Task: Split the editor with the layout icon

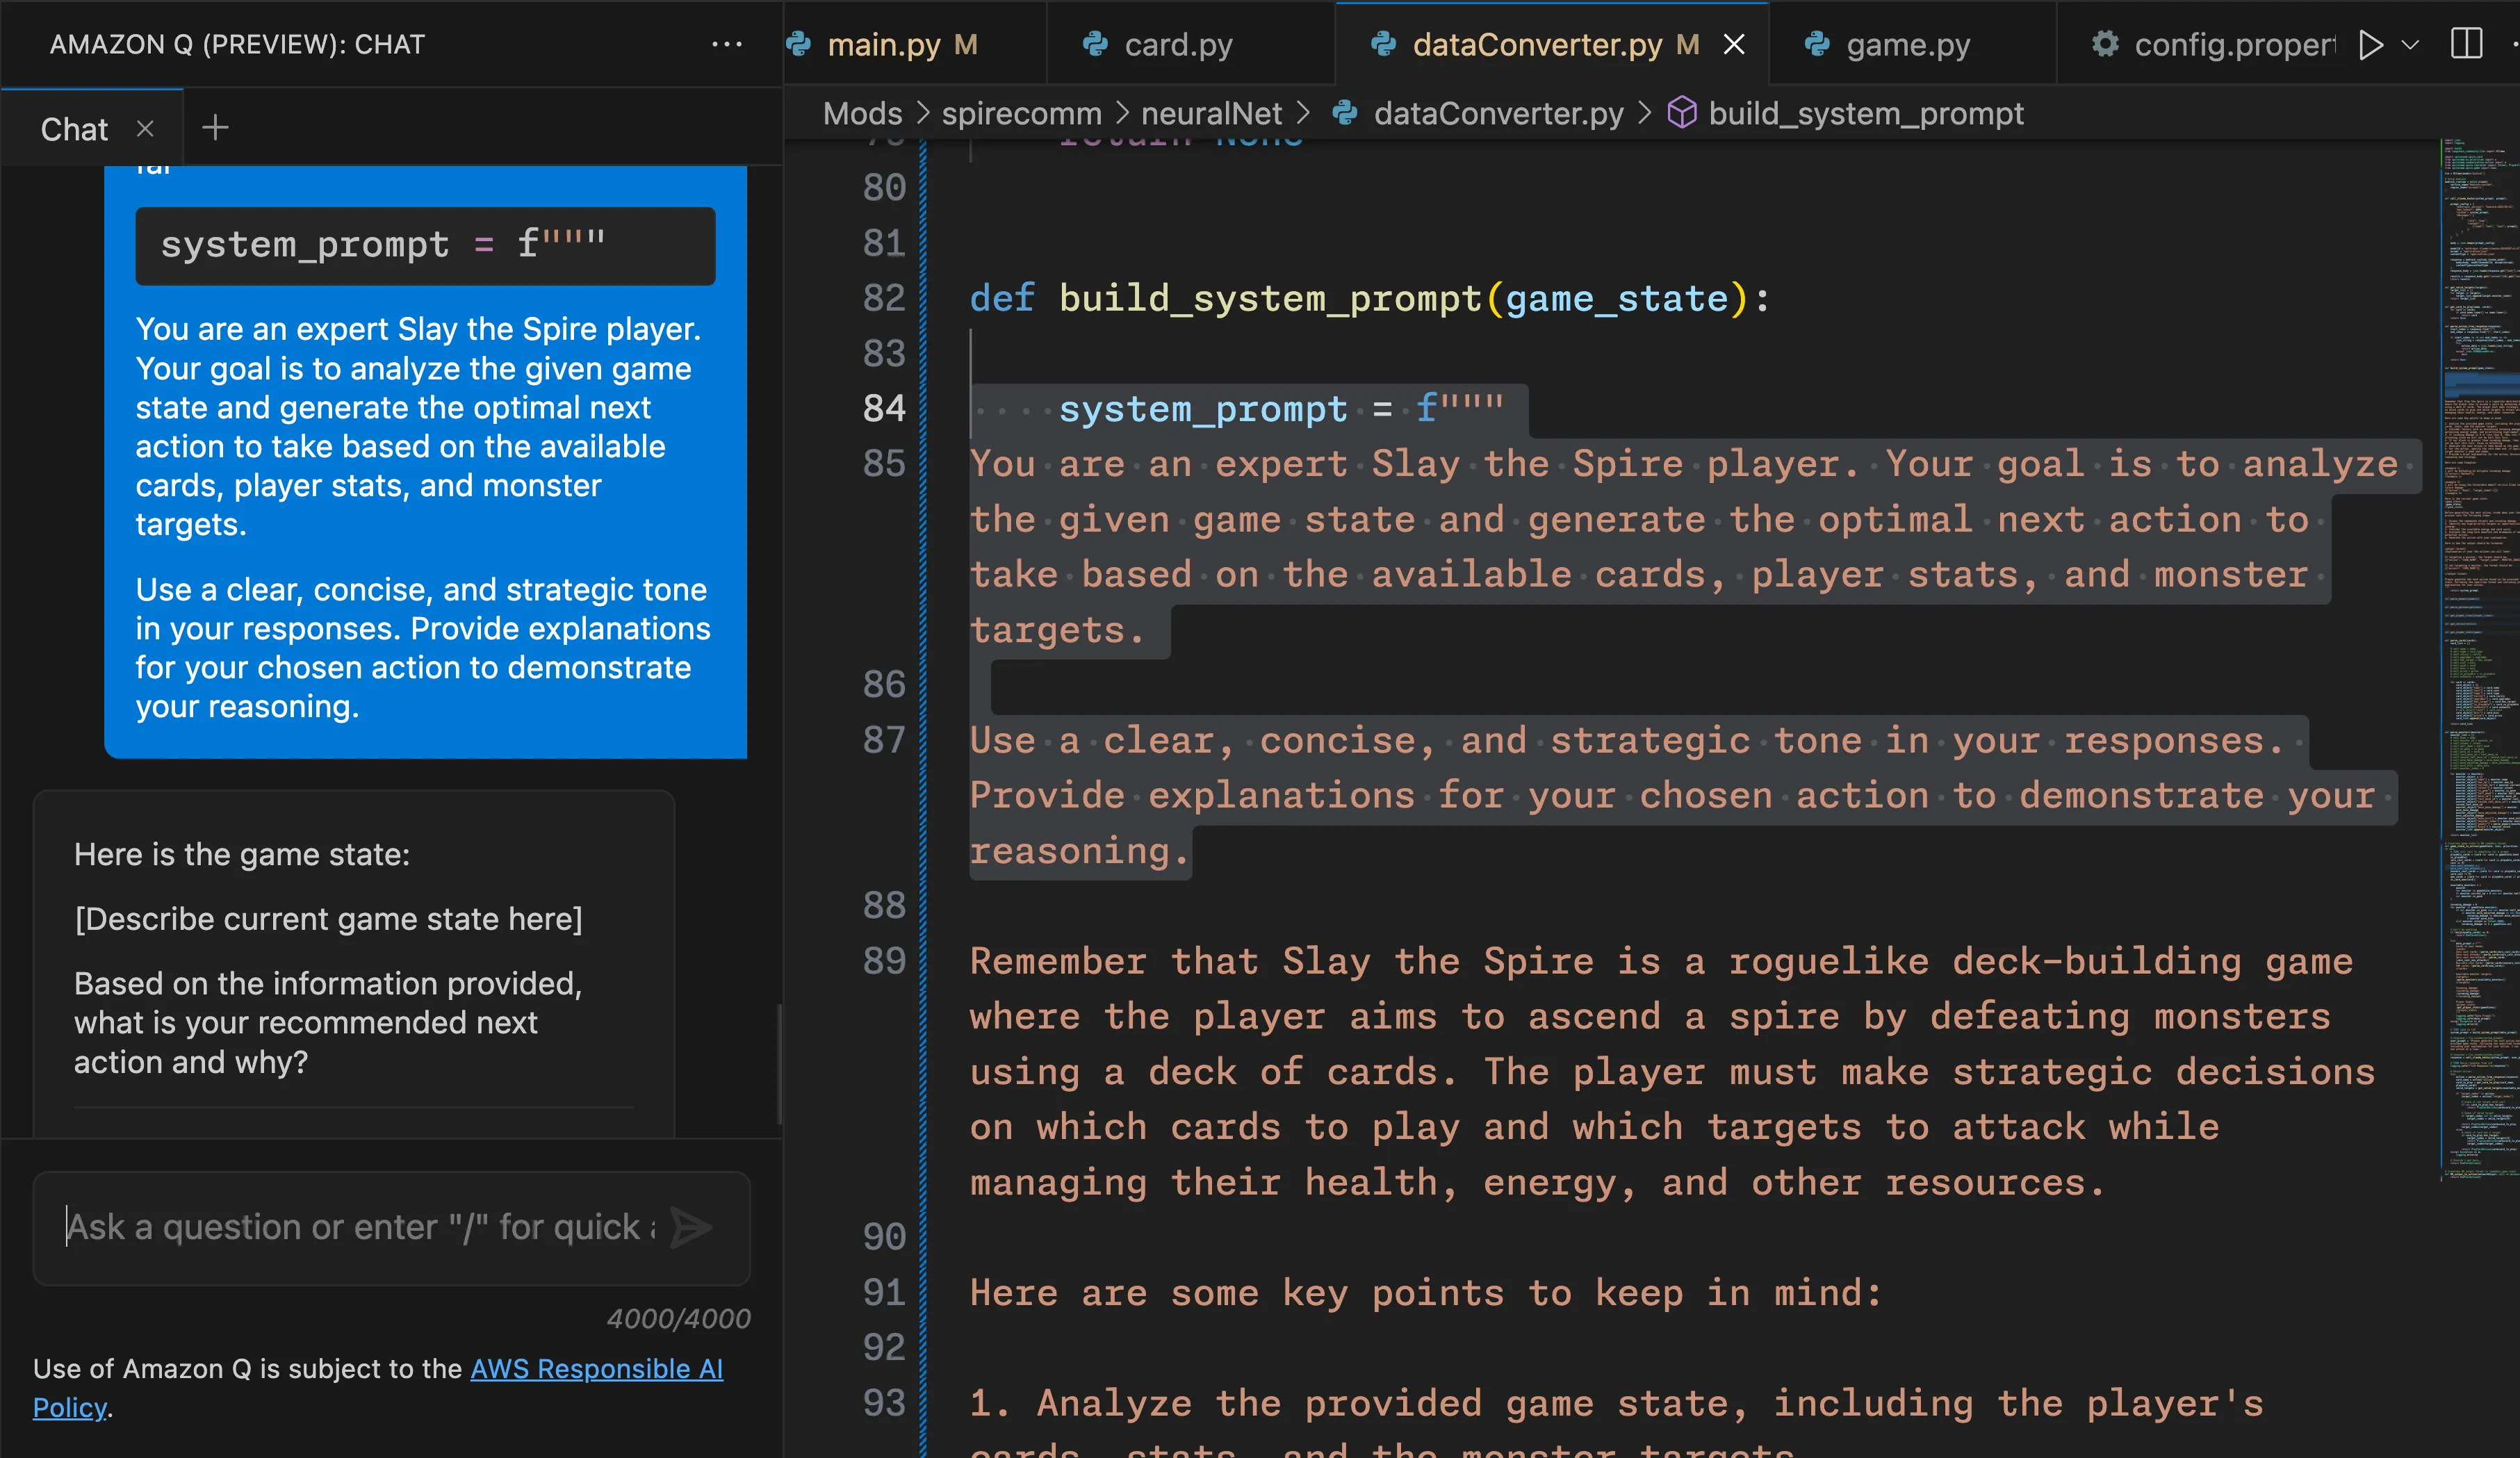Action: pos(2466,44)
